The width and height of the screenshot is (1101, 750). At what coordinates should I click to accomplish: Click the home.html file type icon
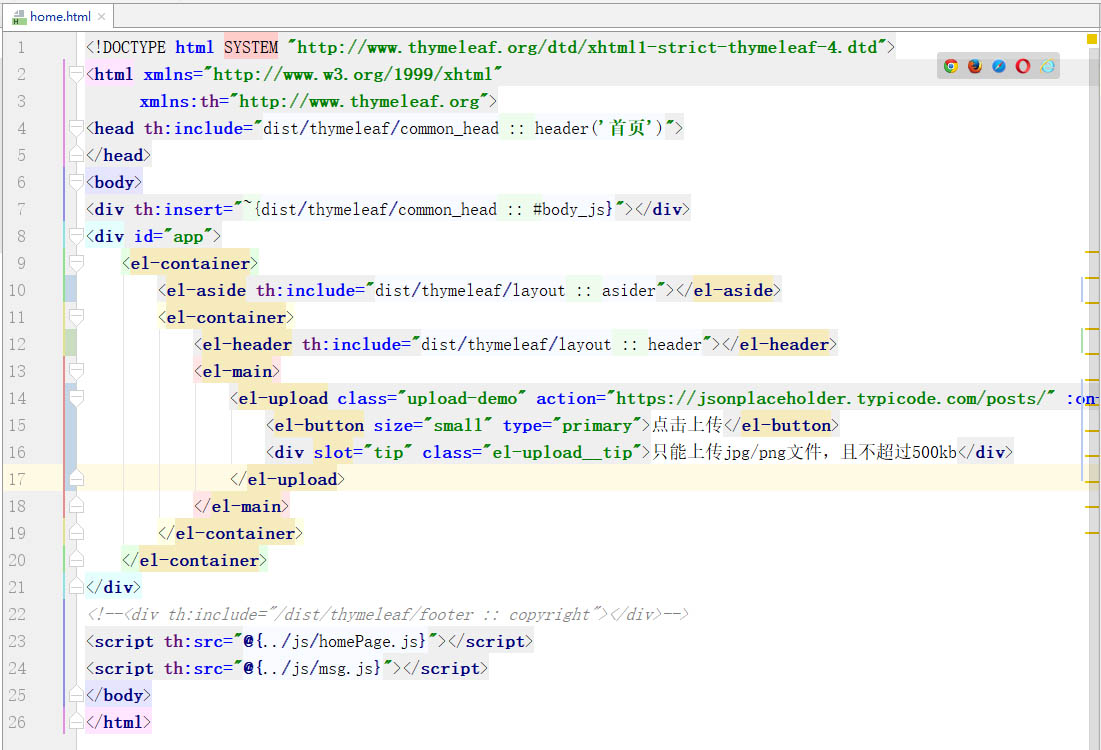coord(19,17)
